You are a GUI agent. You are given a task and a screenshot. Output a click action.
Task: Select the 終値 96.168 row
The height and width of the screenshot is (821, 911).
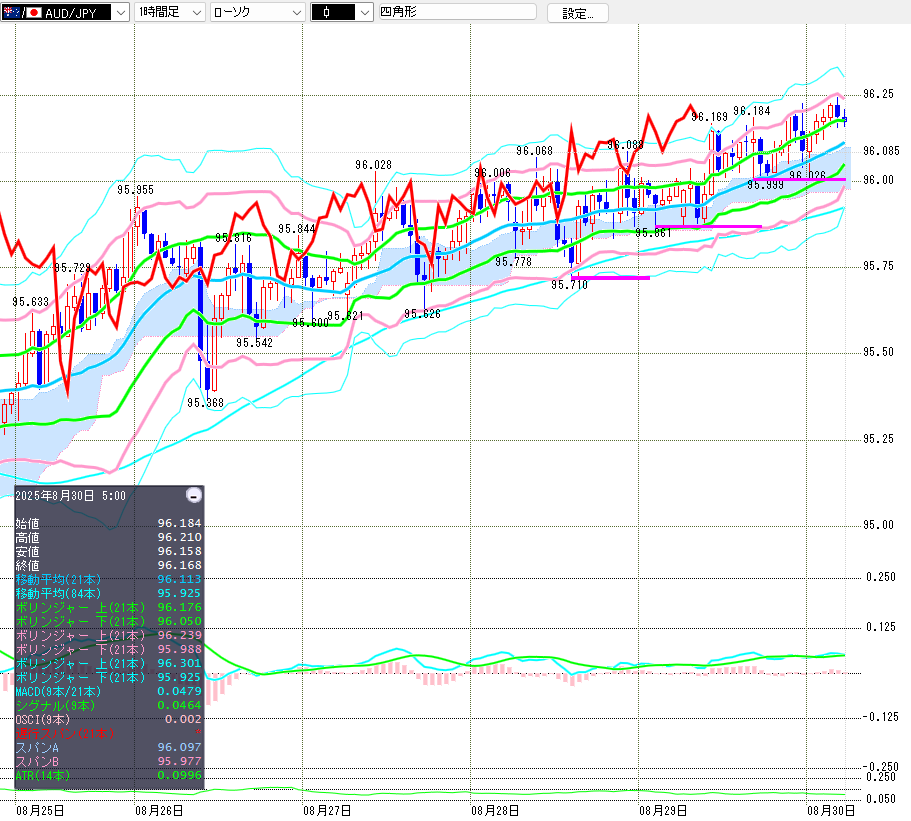click(x=109, y=565)
